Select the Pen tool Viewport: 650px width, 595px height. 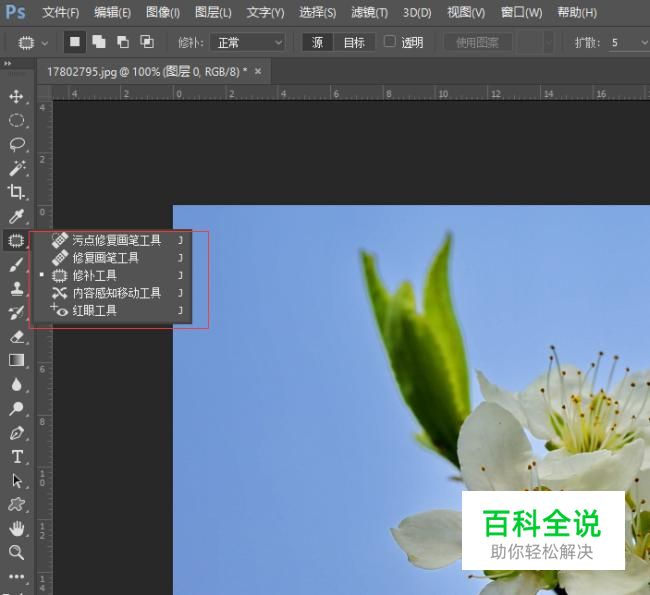pyautogui.click(x=16, y=433)
